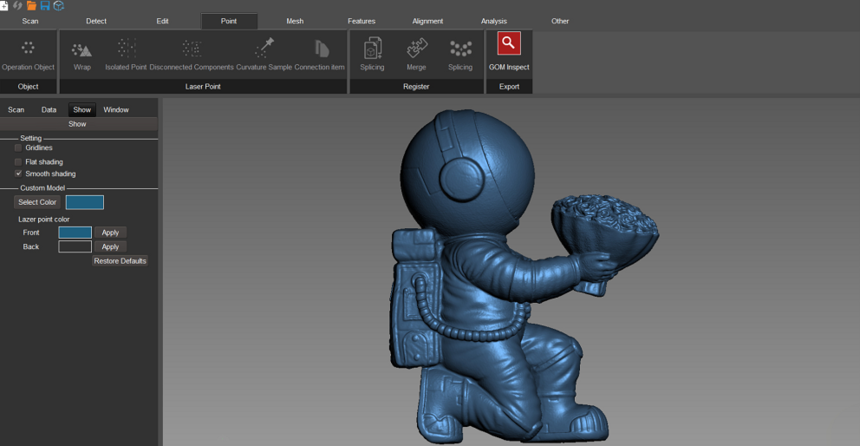
Task: Click the Back laser point color swatch
Action: (x=75, y=247)
